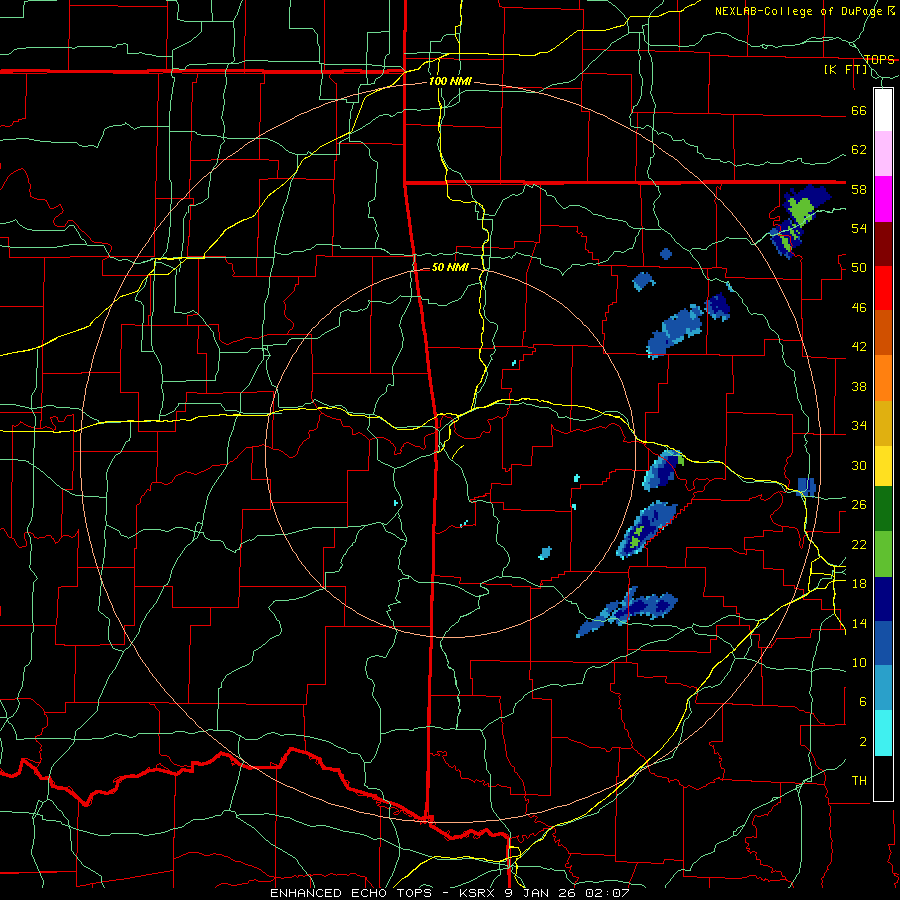900x900 pixels.
Task: Click the TH legend label
Action: coord(859,781)
